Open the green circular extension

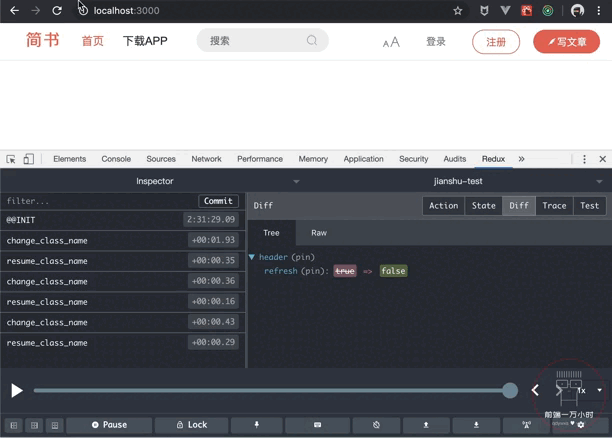click(548, 11)
